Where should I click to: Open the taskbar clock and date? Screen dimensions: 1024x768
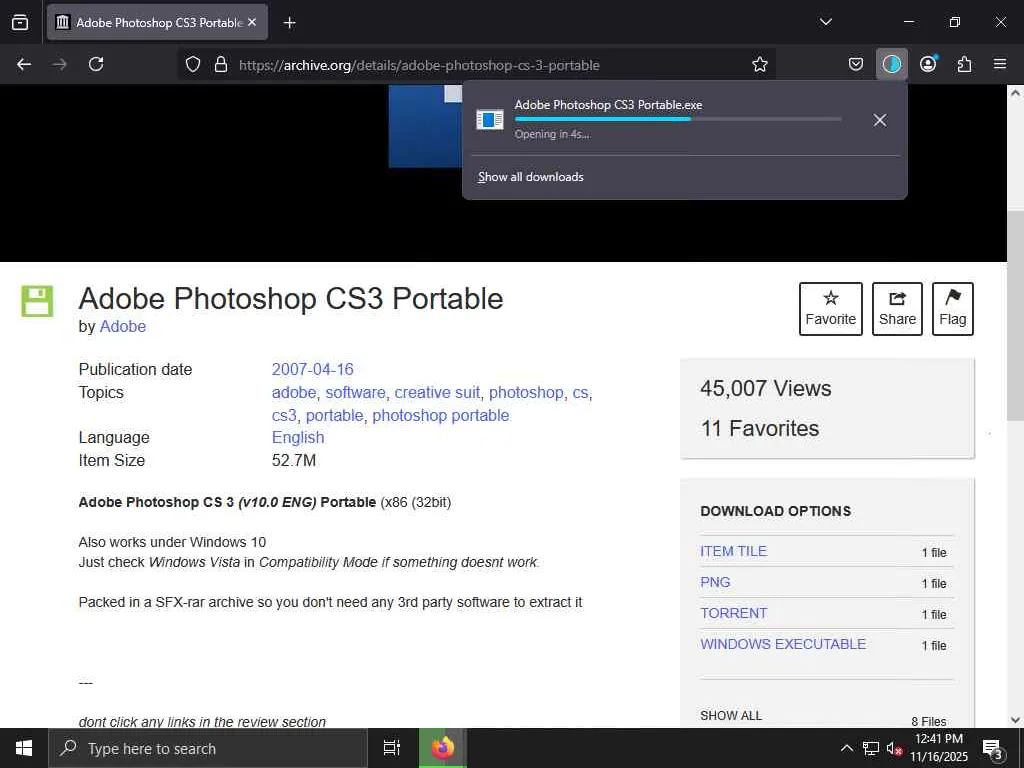(x=939, y=748)
